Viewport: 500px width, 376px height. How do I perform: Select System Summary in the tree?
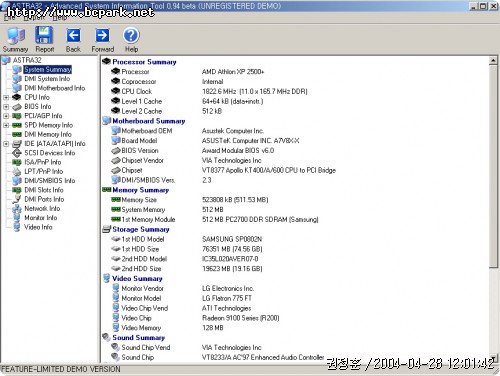tap(48, 69)
